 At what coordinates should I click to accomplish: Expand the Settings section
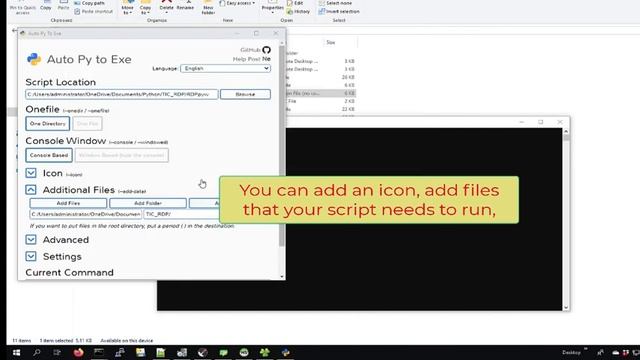[x=31, y=256]
